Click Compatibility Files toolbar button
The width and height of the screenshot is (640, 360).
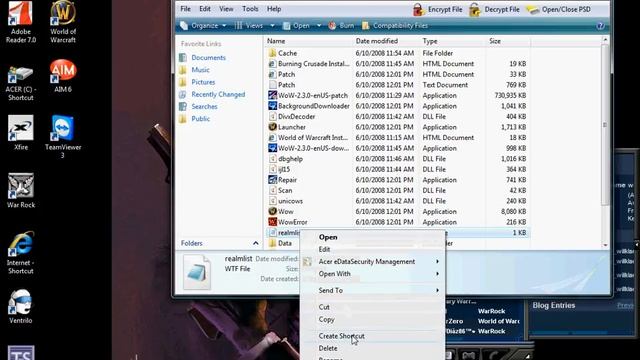tap(395, 25)
